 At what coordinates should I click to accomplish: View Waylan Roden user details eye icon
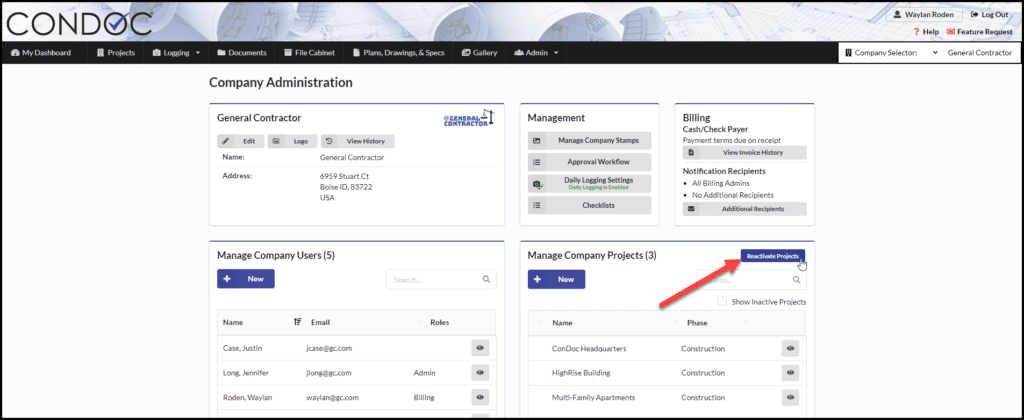click(x=480, y=397)
